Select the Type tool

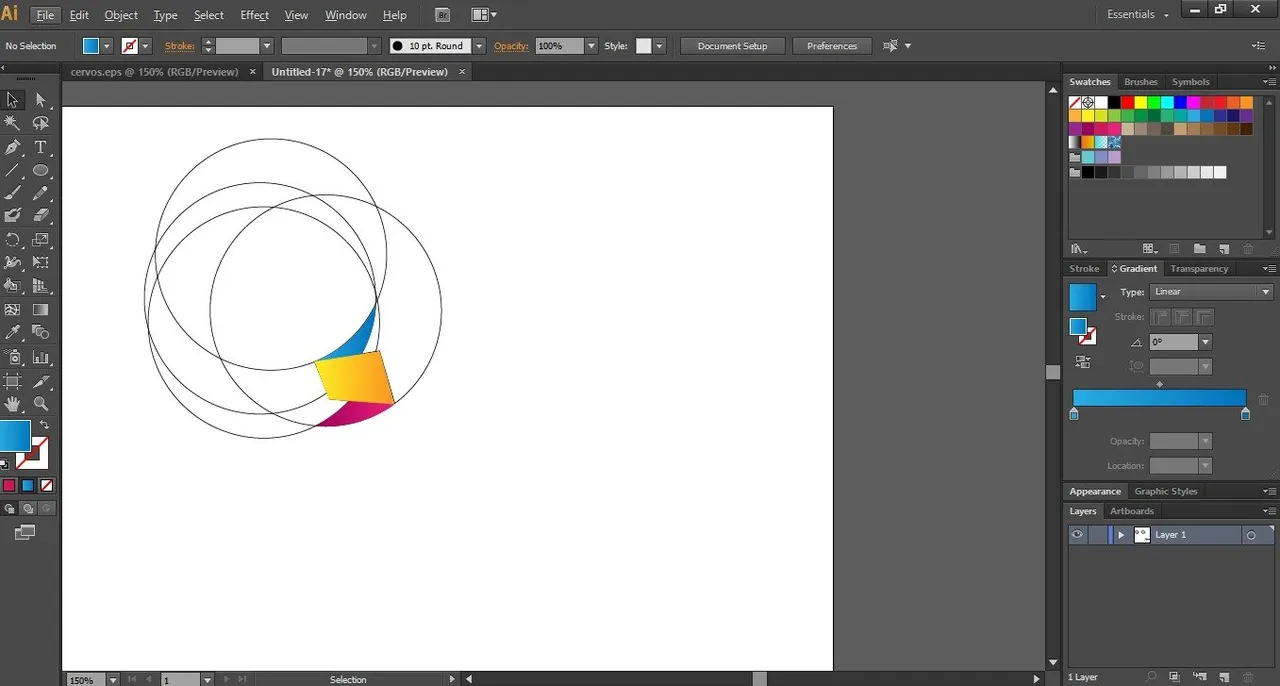[41, 147]
